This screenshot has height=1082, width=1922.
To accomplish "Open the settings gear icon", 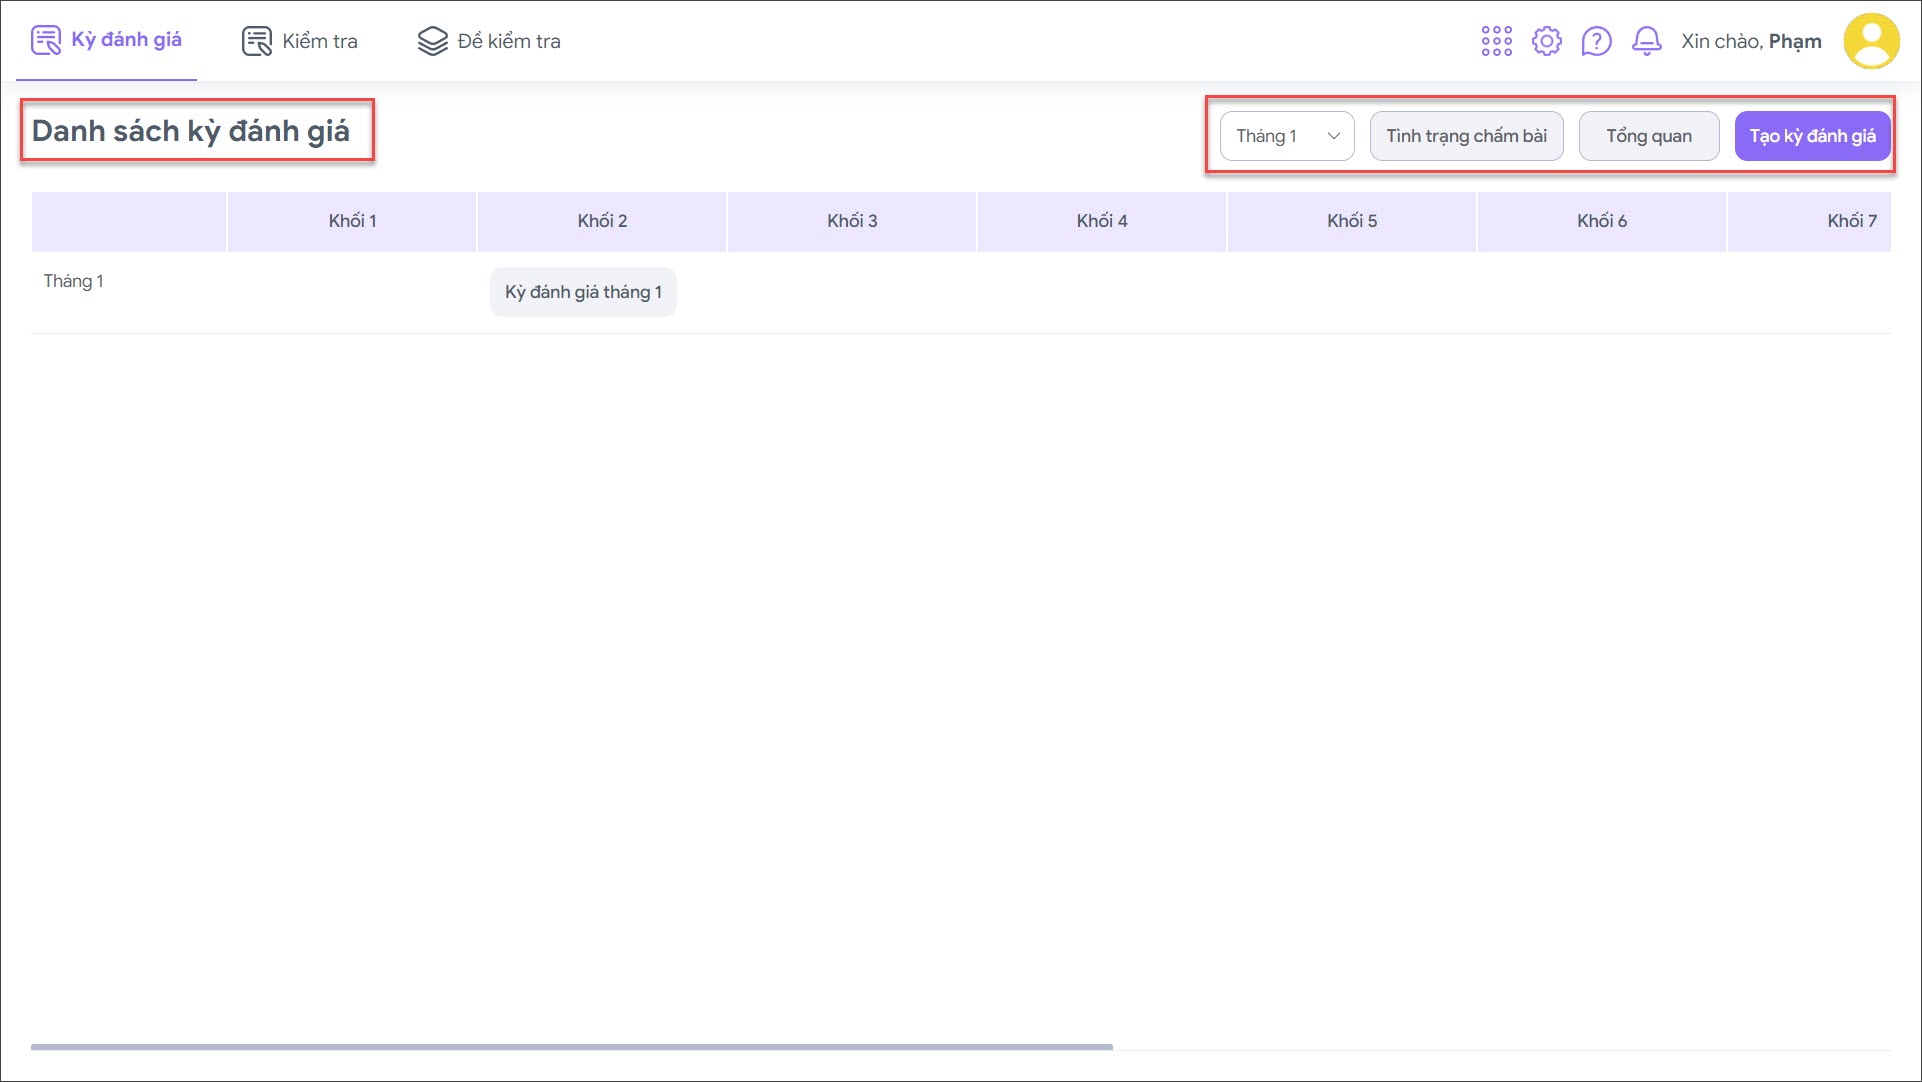I will point(1546,41).
